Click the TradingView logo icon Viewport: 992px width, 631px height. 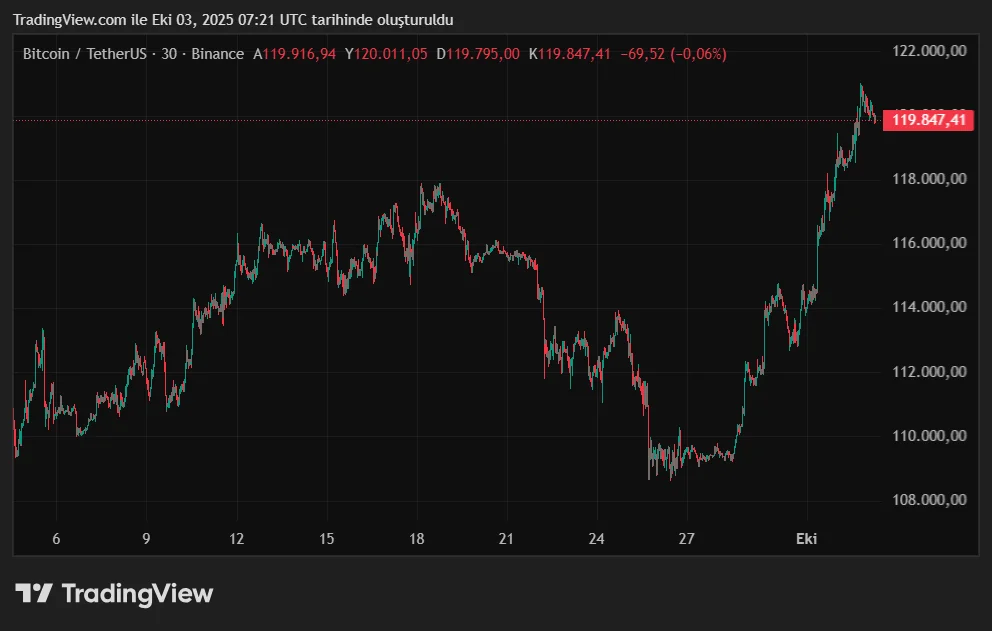click(x=34, y=593)
